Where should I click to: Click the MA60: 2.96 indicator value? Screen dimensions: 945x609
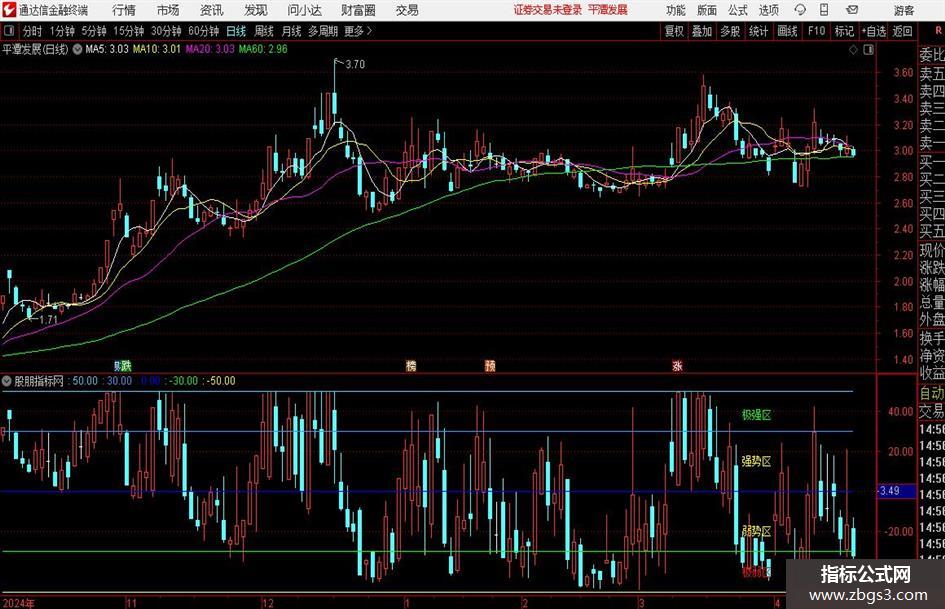(263, 49)
